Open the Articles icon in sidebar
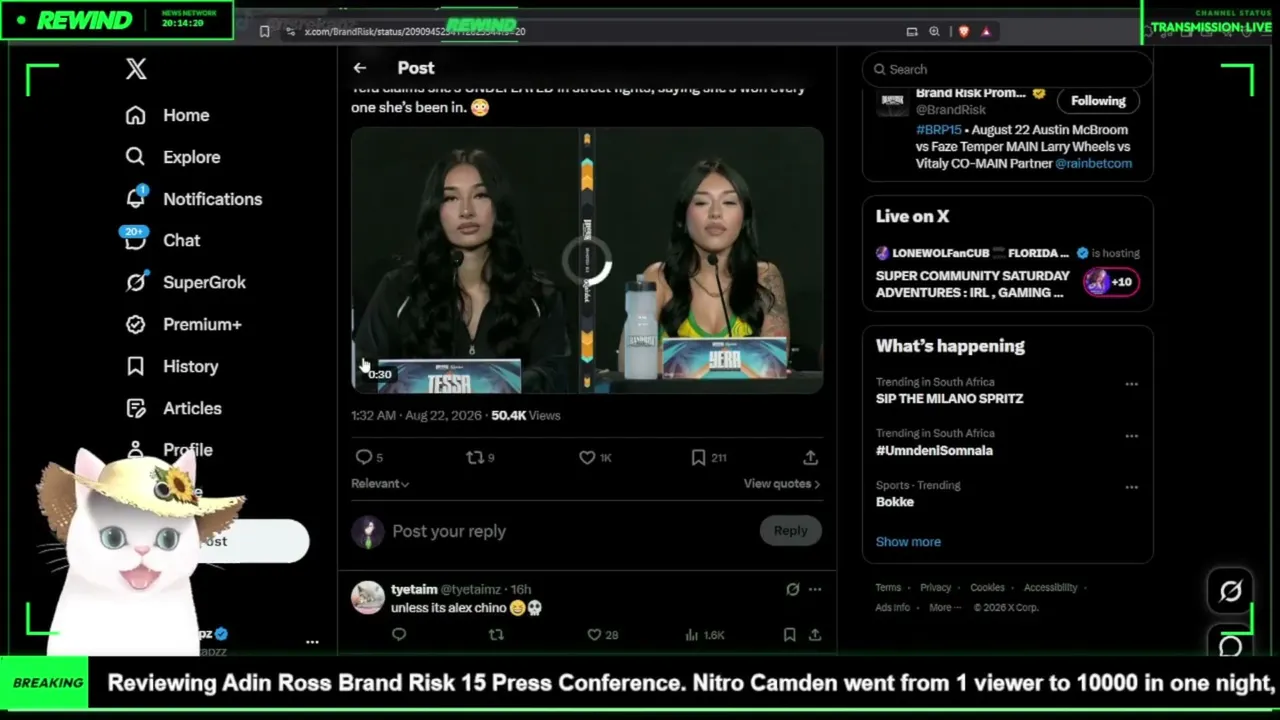 pos(135,408)
